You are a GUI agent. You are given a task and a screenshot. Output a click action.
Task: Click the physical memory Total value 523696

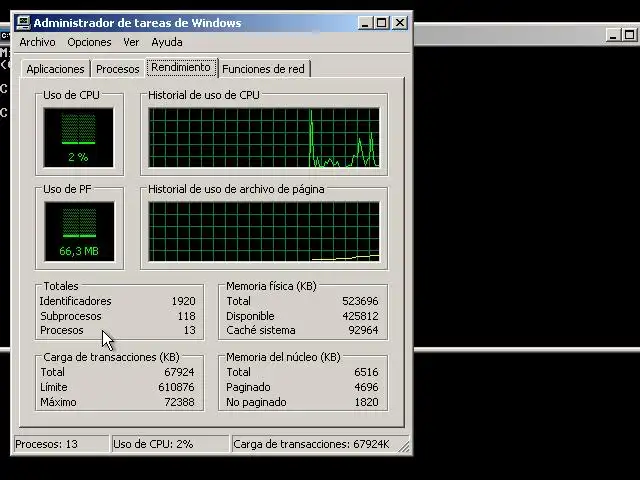[360, 301]
